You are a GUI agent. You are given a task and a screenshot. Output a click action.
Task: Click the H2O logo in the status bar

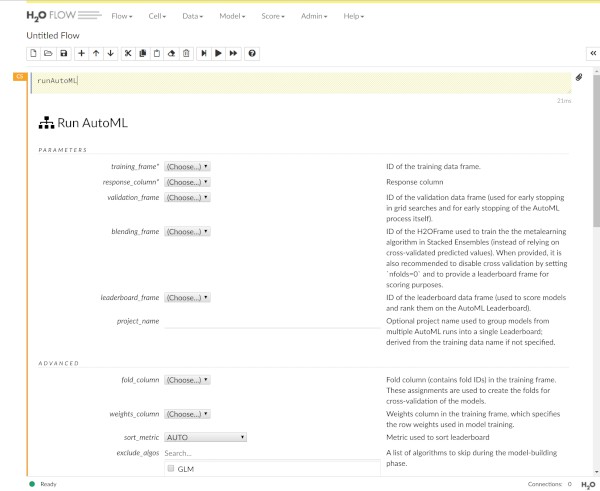(588, 485)
